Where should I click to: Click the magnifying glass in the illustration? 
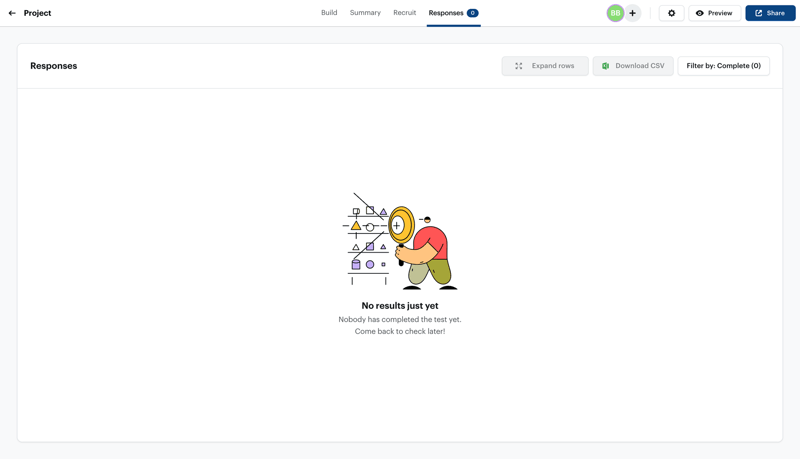click(x=399, y=225)
